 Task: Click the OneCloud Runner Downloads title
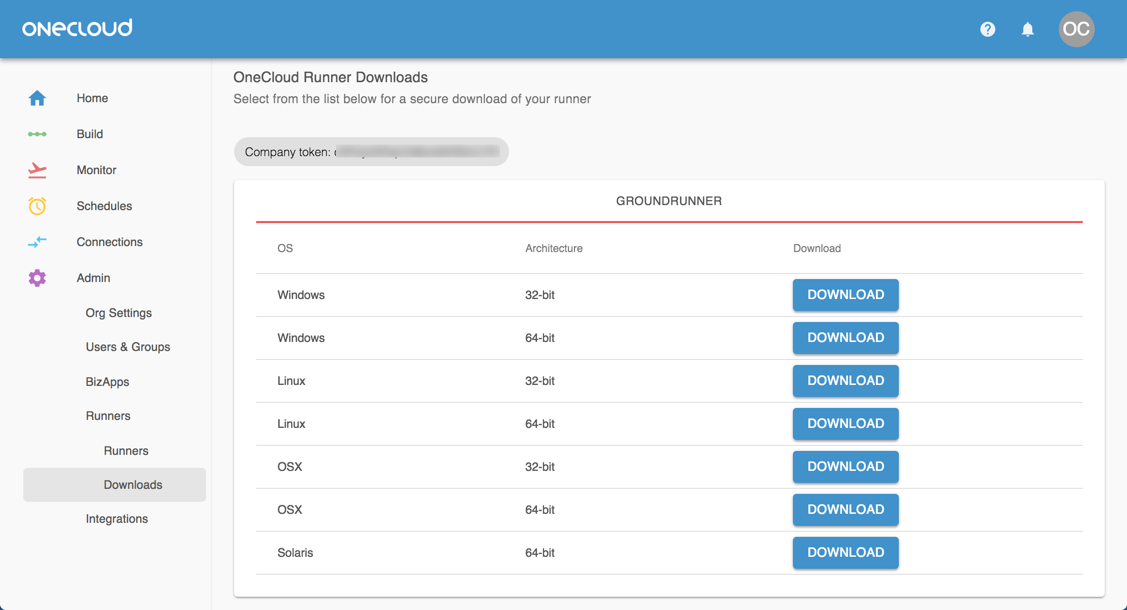coord(331,77)
